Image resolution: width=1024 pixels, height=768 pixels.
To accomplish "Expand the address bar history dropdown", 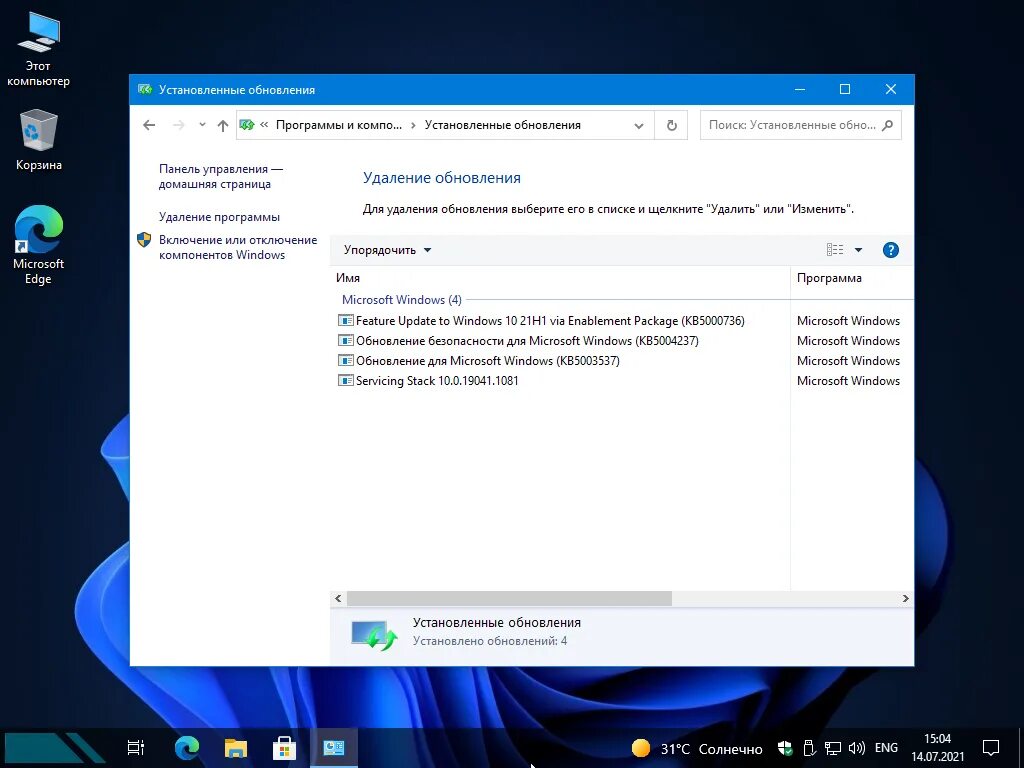I will [639, 125].
